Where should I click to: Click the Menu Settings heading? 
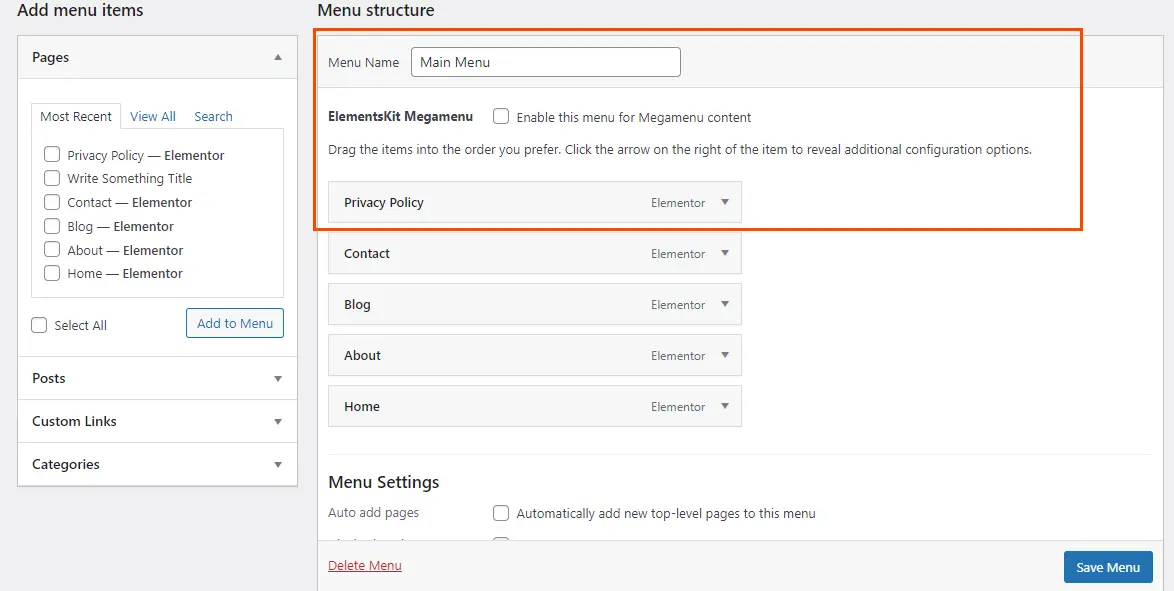point(383,482)
